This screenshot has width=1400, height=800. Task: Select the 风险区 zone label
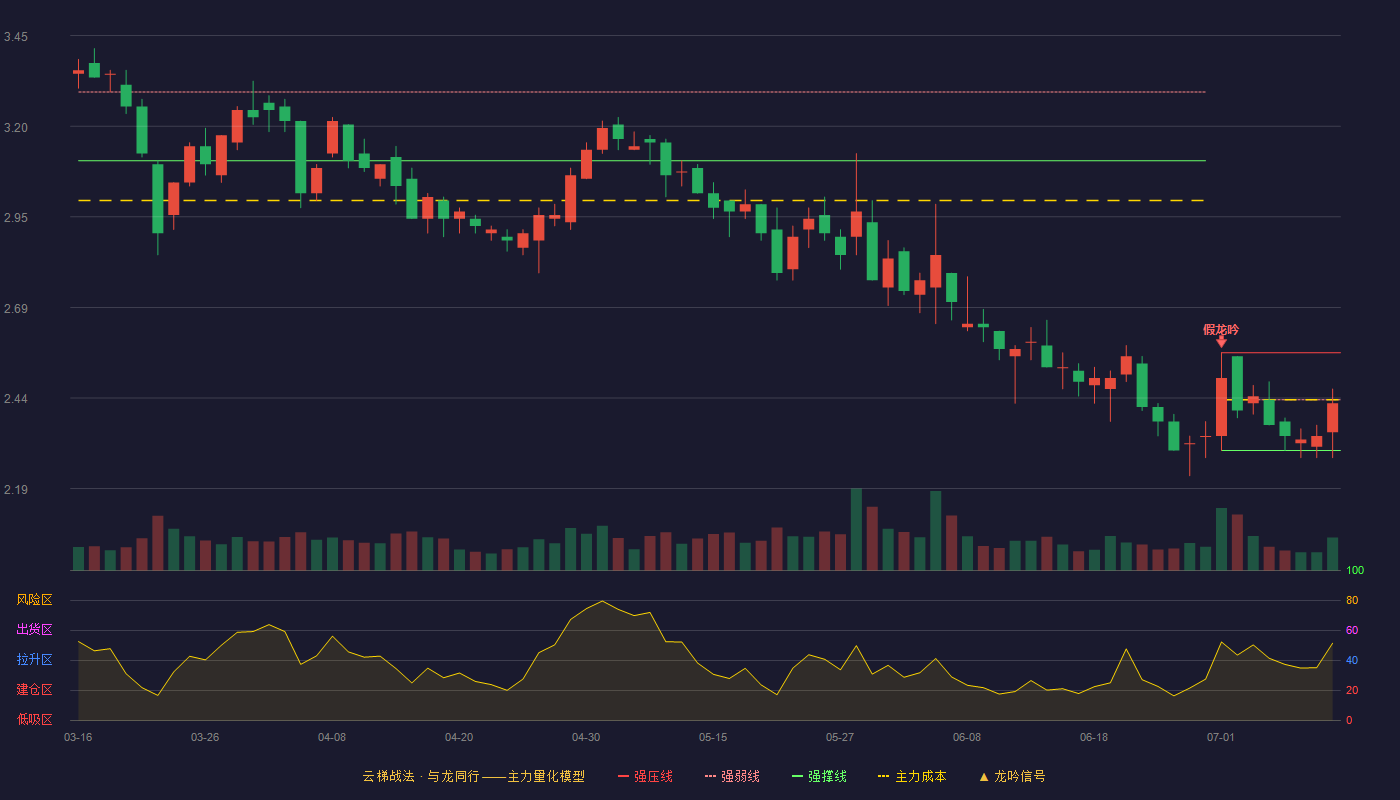pyautogui.click(x=34, y=600)
